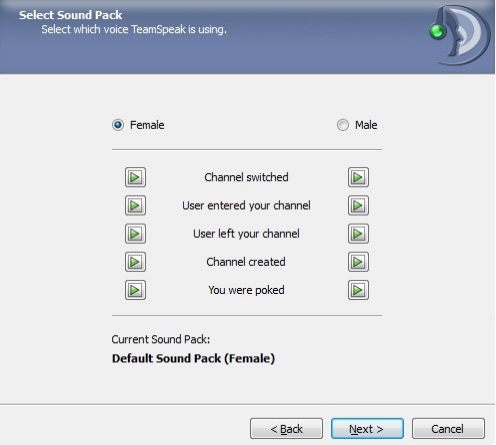Play female User entered your channel sound
Image resolution: width=496 pixels, height=445 pixels.
click(x=135, y=205)
